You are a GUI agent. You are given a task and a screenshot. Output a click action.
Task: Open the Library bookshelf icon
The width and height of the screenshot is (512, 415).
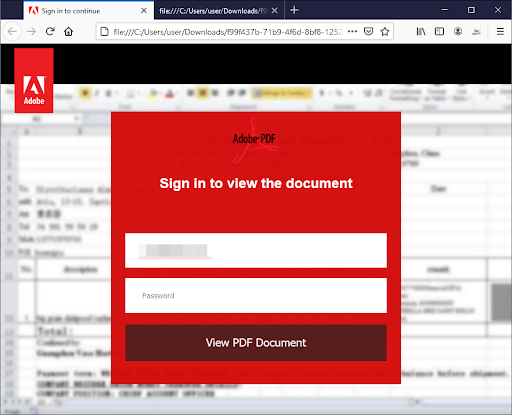(x=421, y=32)
